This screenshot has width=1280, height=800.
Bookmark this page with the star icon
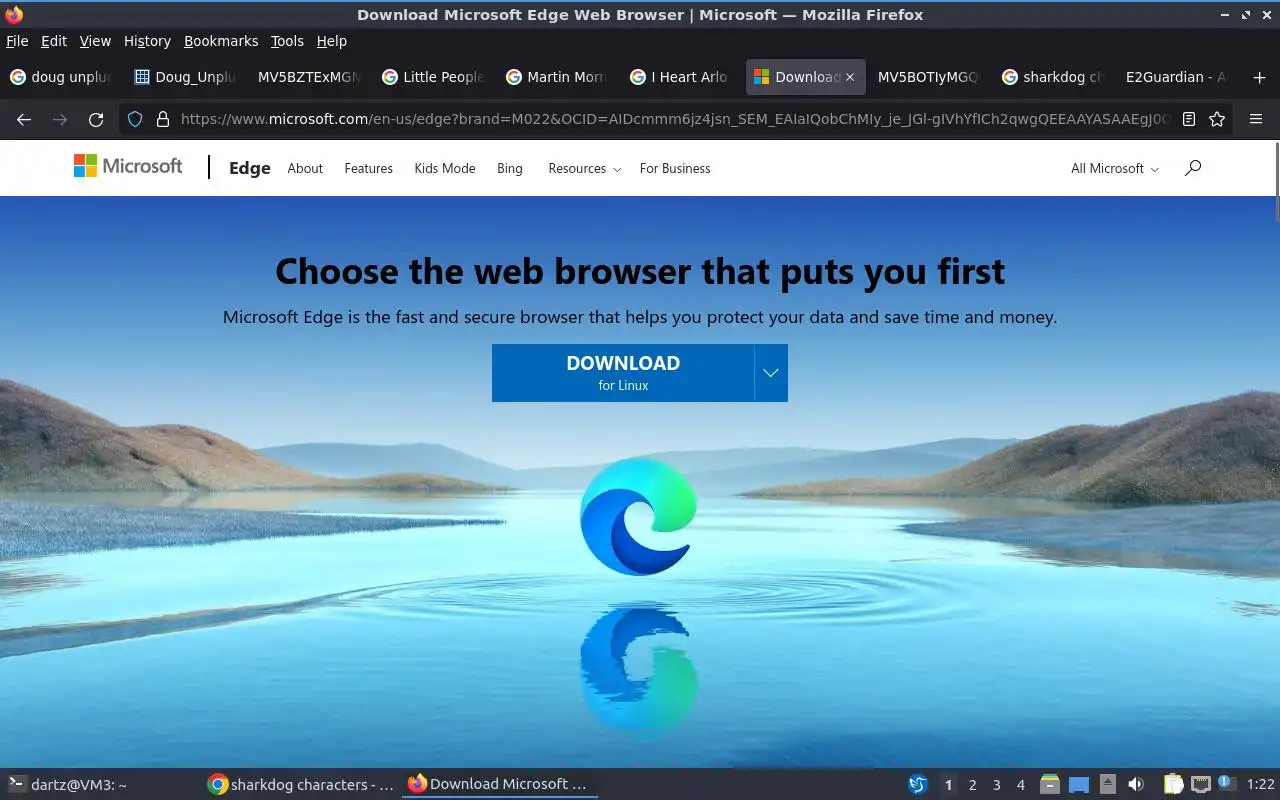(x=1217, y=119)
